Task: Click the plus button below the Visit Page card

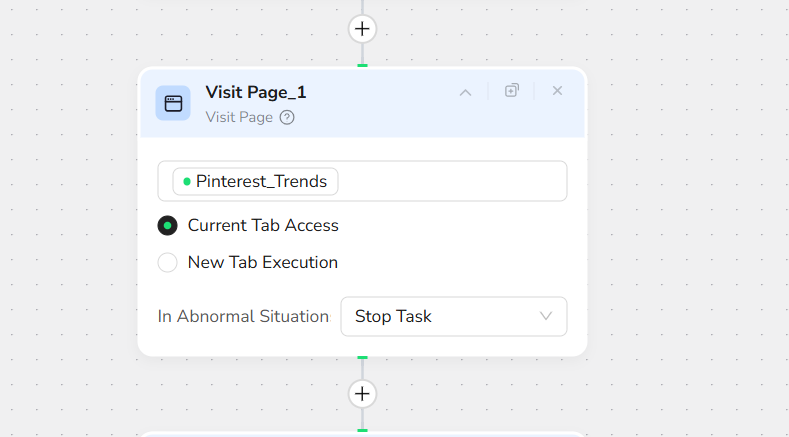Action: (362, 394)
